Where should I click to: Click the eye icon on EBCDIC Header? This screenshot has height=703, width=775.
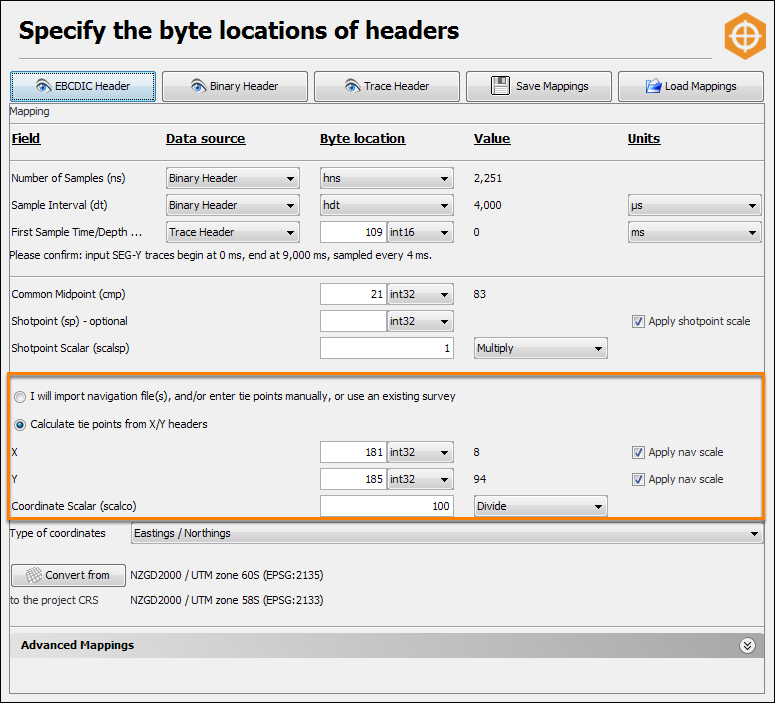(x=43, y=86)
